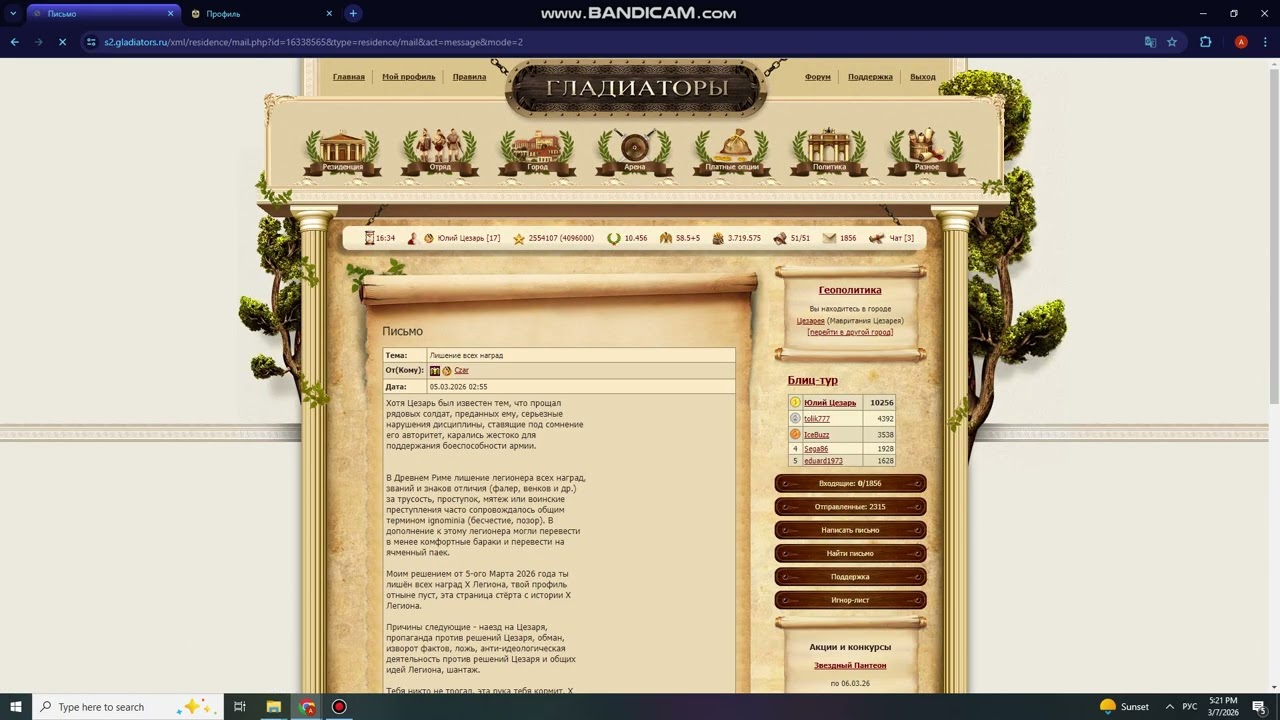Click Геополитика heading link

(x=850, y=290)
